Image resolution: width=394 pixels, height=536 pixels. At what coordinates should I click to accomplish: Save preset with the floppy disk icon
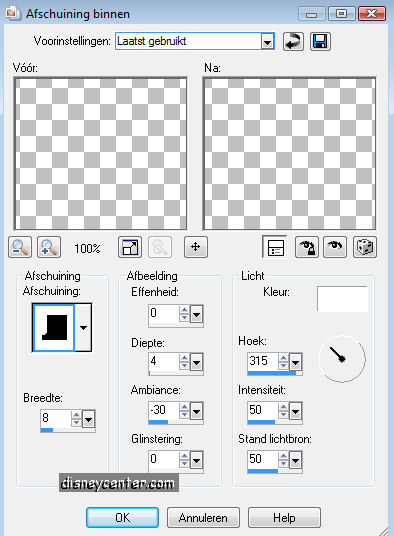pyautogui.click(x=320, y=42)
